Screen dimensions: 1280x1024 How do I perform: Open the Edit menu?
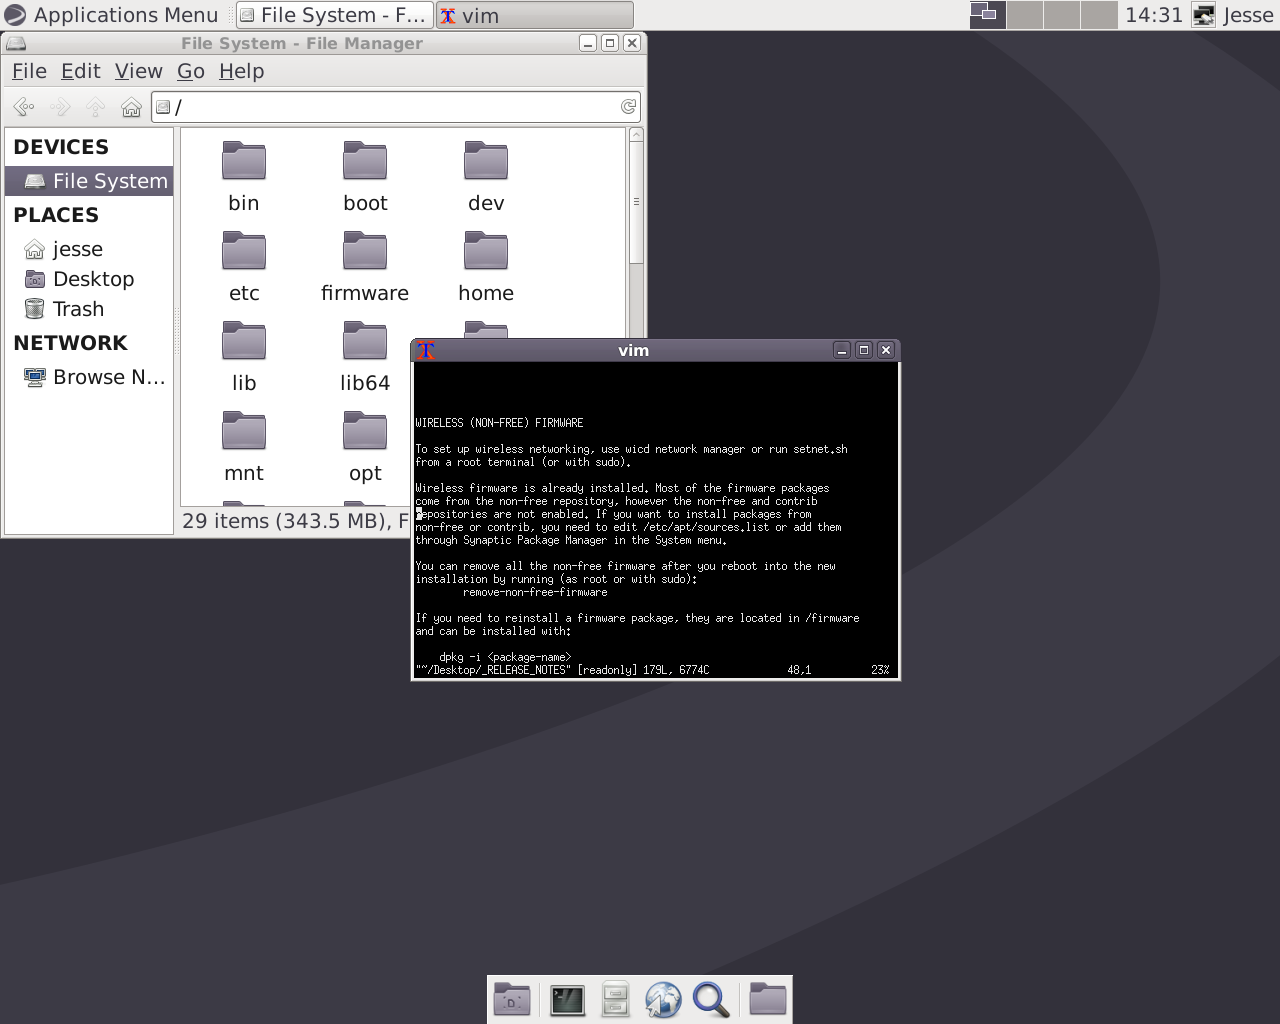(x=80, y=71)
